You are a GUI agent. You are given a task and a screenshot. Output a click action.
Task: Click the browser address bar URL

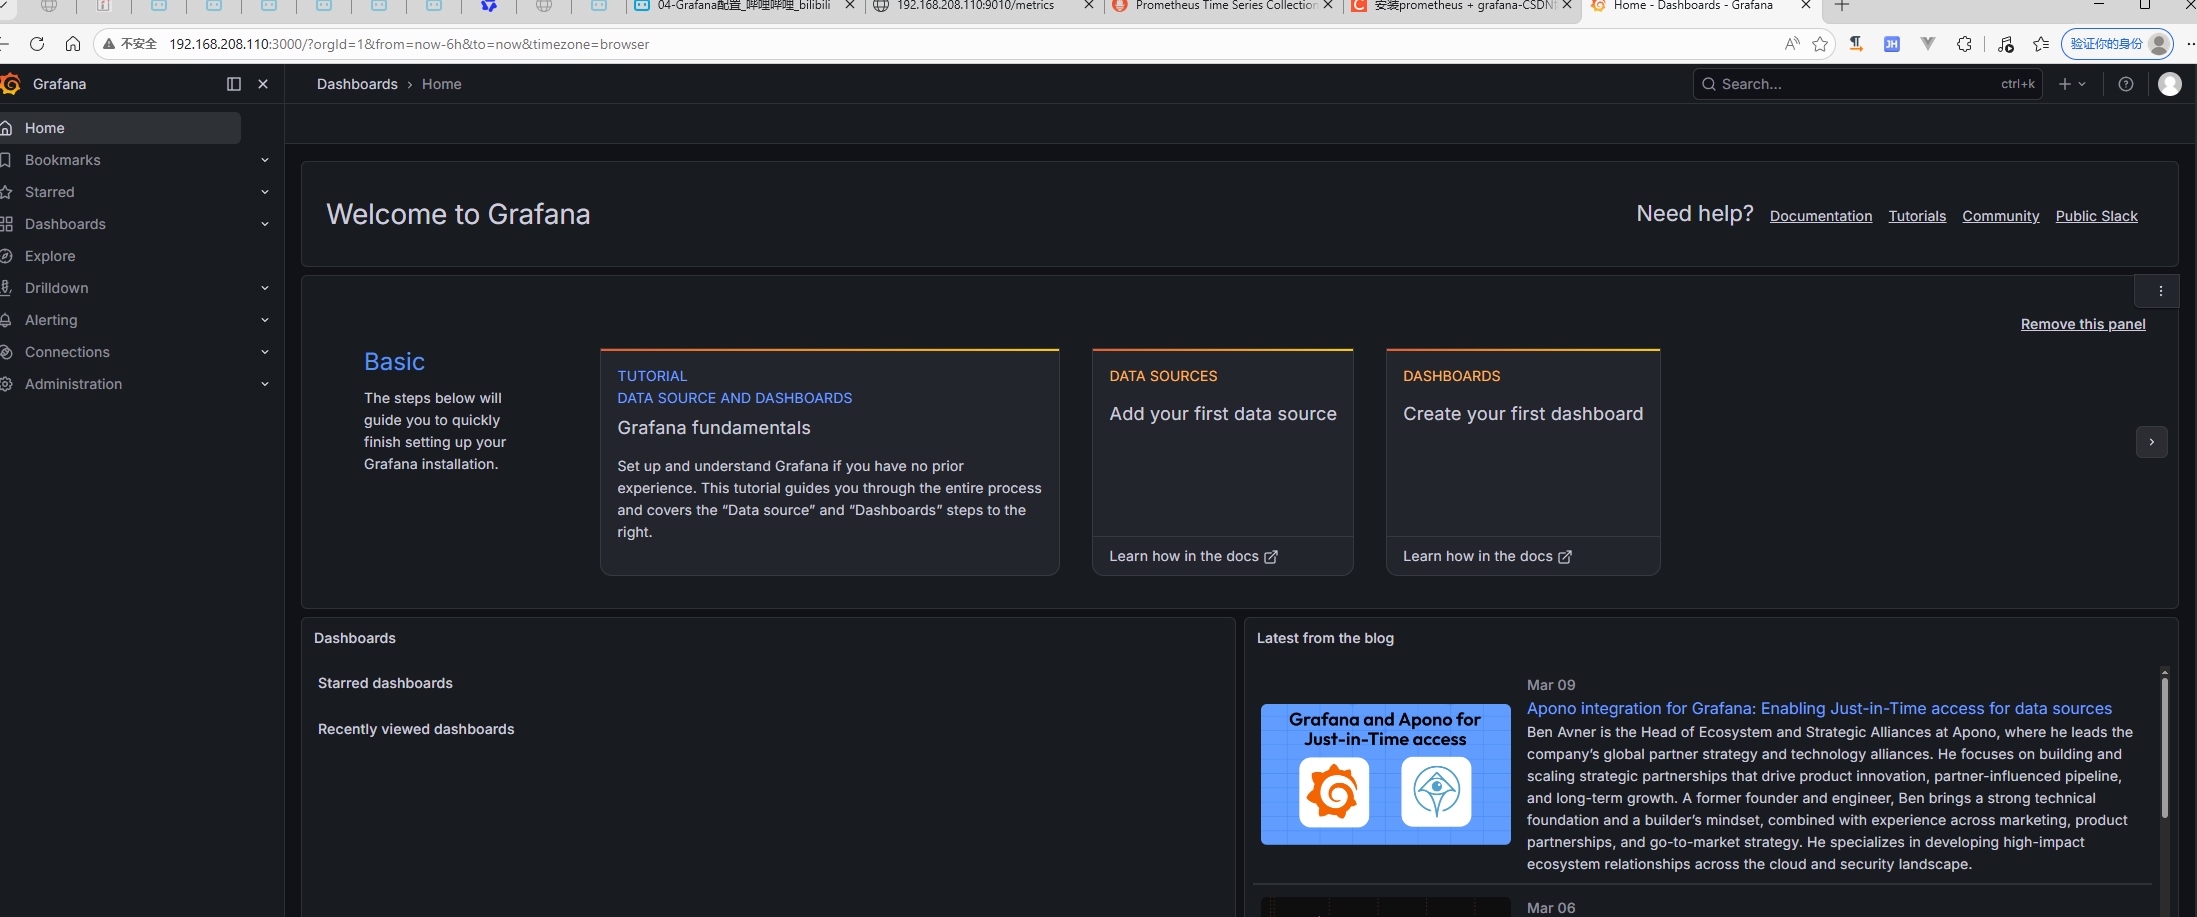[409, 44]
